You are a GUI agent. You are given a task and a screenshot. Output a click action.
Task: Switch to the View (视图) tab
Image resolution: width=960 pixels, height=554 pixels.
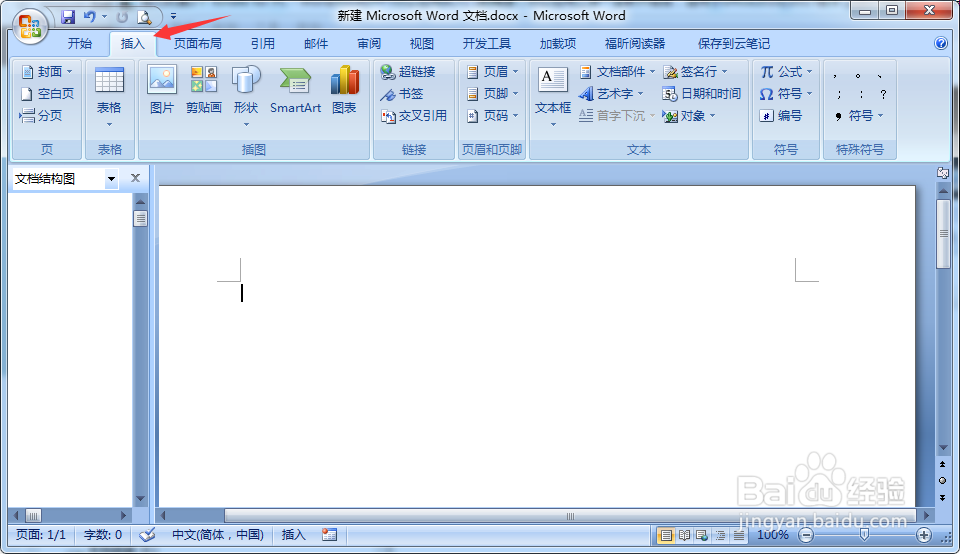pyautogui.click(x=422, y=43)
